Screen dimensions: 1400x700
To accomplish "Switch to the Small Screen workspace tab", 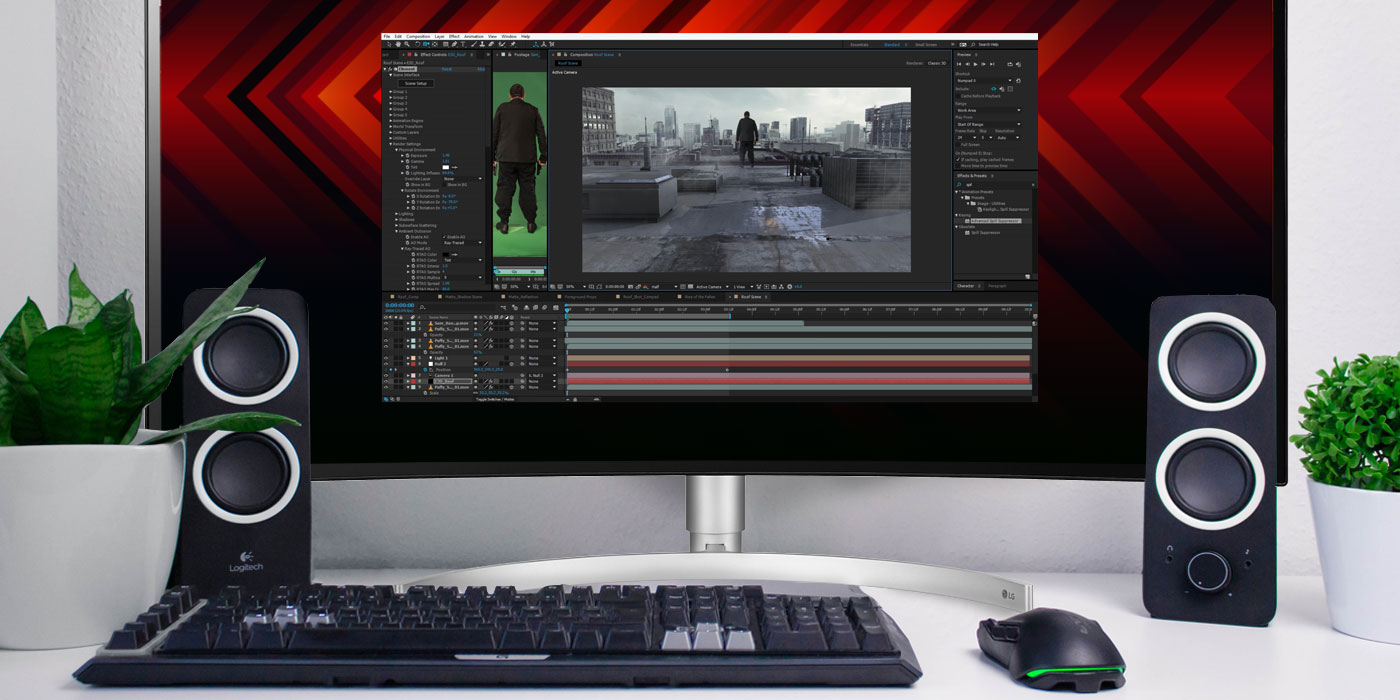I will point(926,44).
